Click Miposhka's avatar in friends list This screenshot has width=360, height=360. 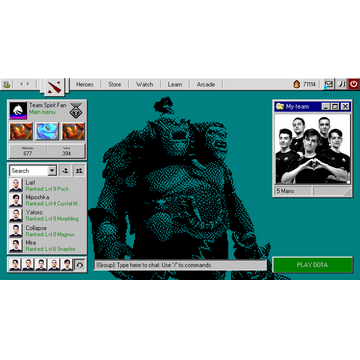pos(16,200)
